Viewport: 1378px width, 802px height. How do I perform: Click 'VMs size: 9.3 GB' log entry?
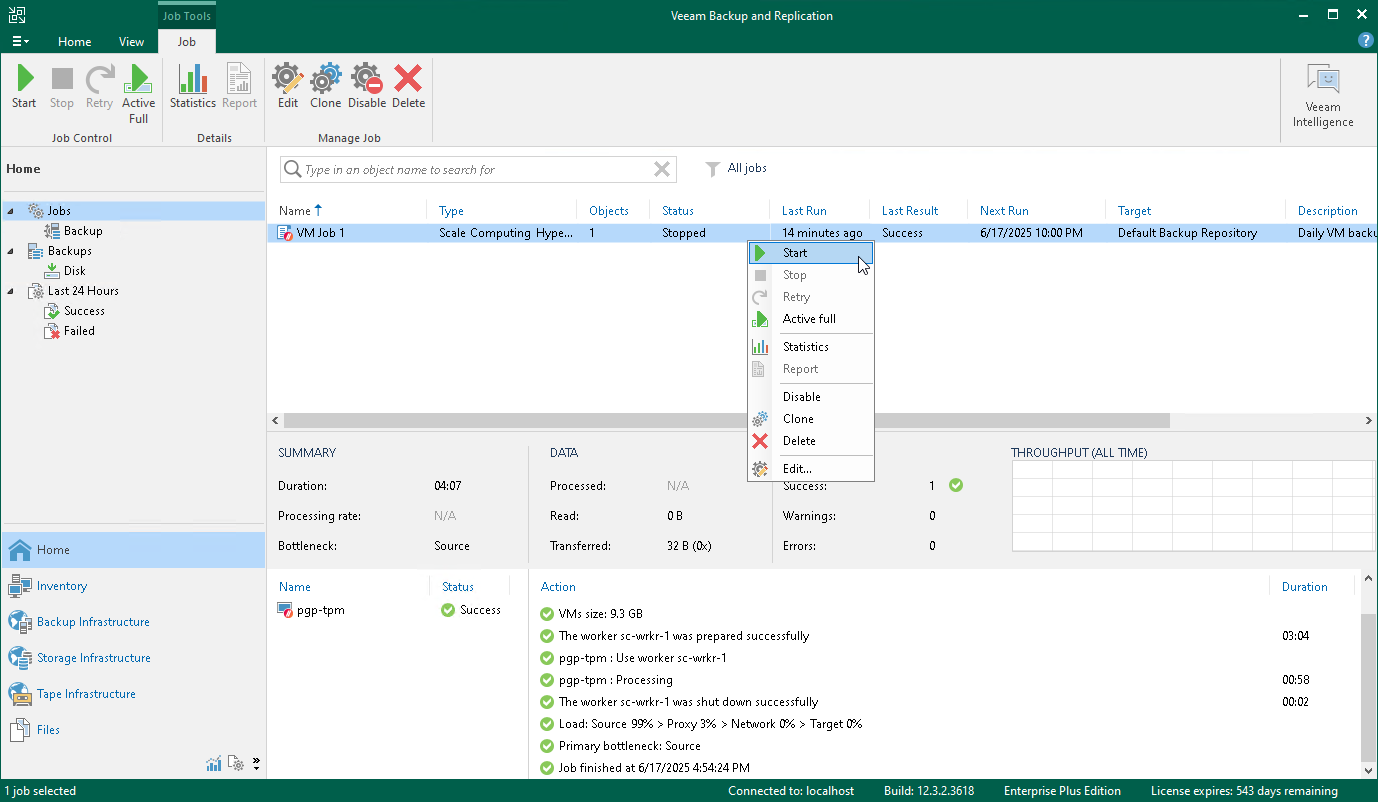(600, 614)
